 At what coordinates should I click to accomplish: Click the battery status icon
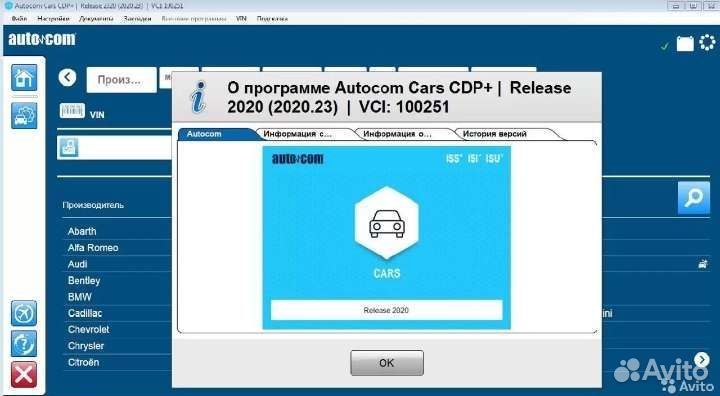point(685,44)
